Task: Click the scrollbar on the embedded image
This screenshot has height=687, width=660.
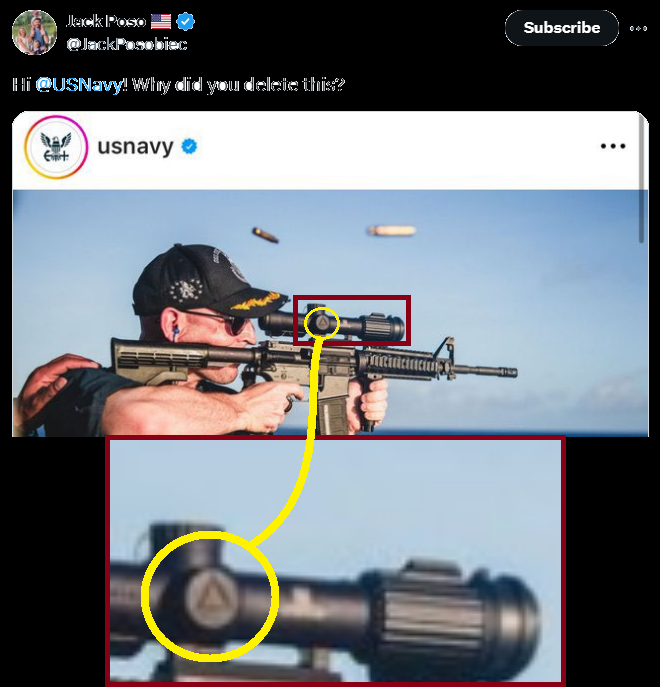Action: 642,180
